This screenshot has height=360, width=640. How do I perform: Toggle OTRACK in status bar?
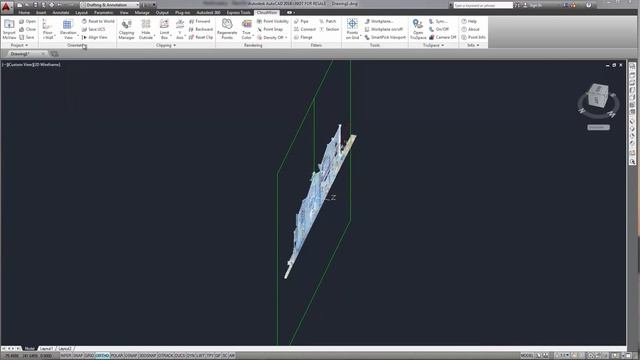pos(166,356)
